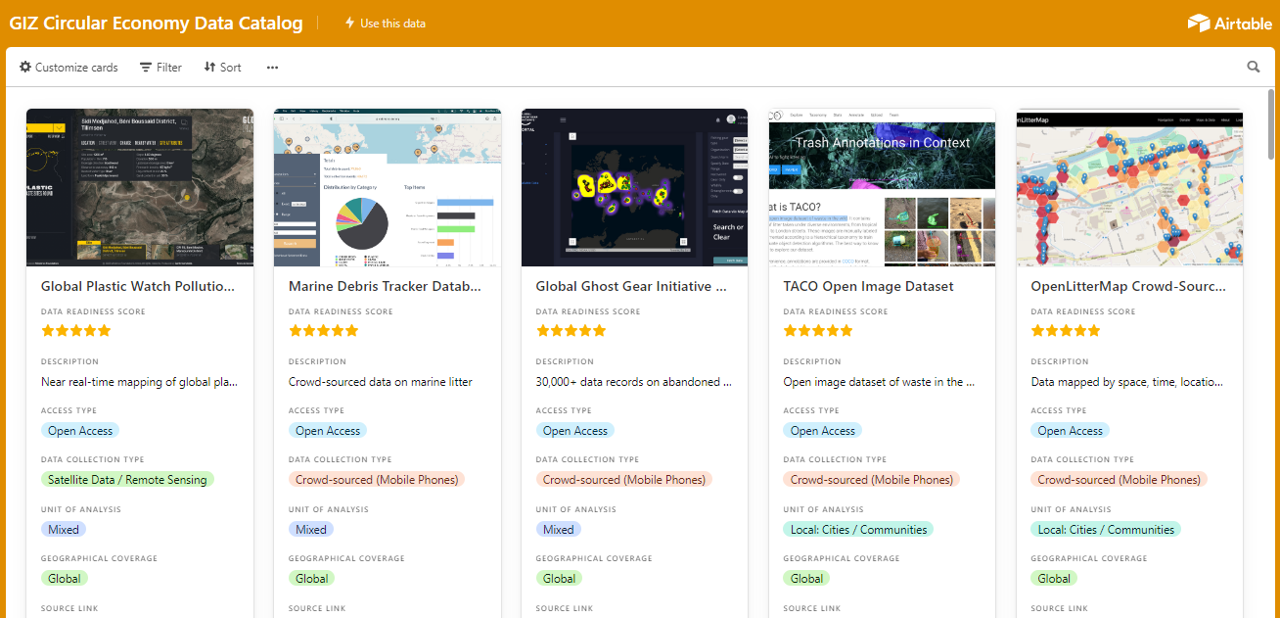Click star rating on Marine Debris Tracker card

pos(323,331)
